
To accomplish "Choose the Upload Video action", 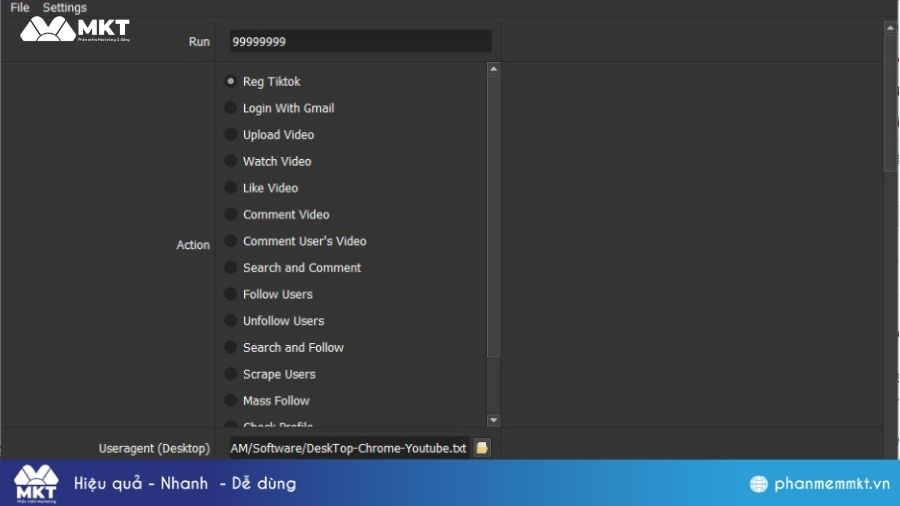I will 269,135.
